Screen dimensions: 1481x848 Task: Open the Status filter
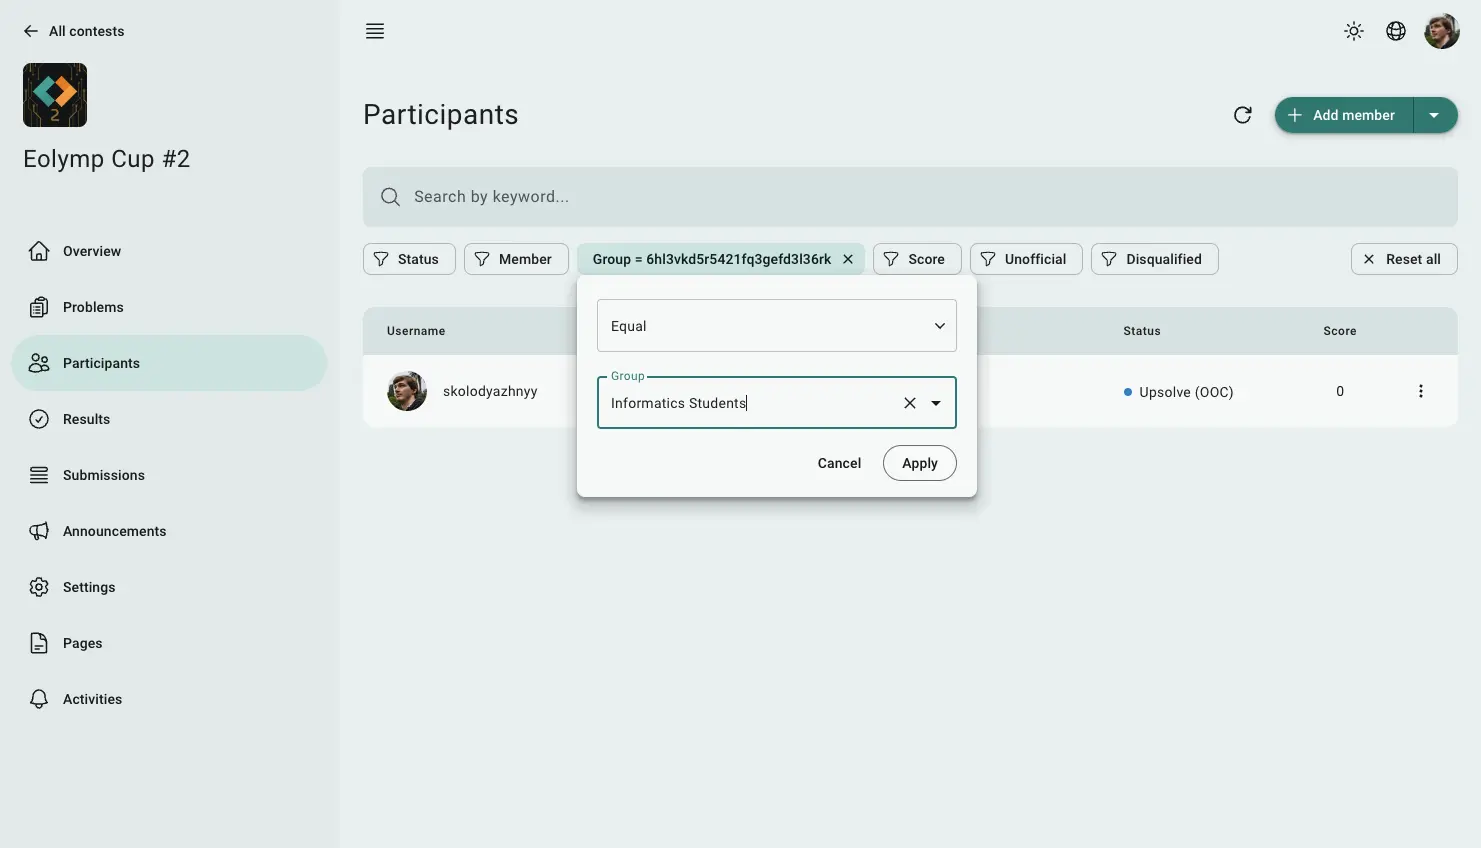point(408,259)
